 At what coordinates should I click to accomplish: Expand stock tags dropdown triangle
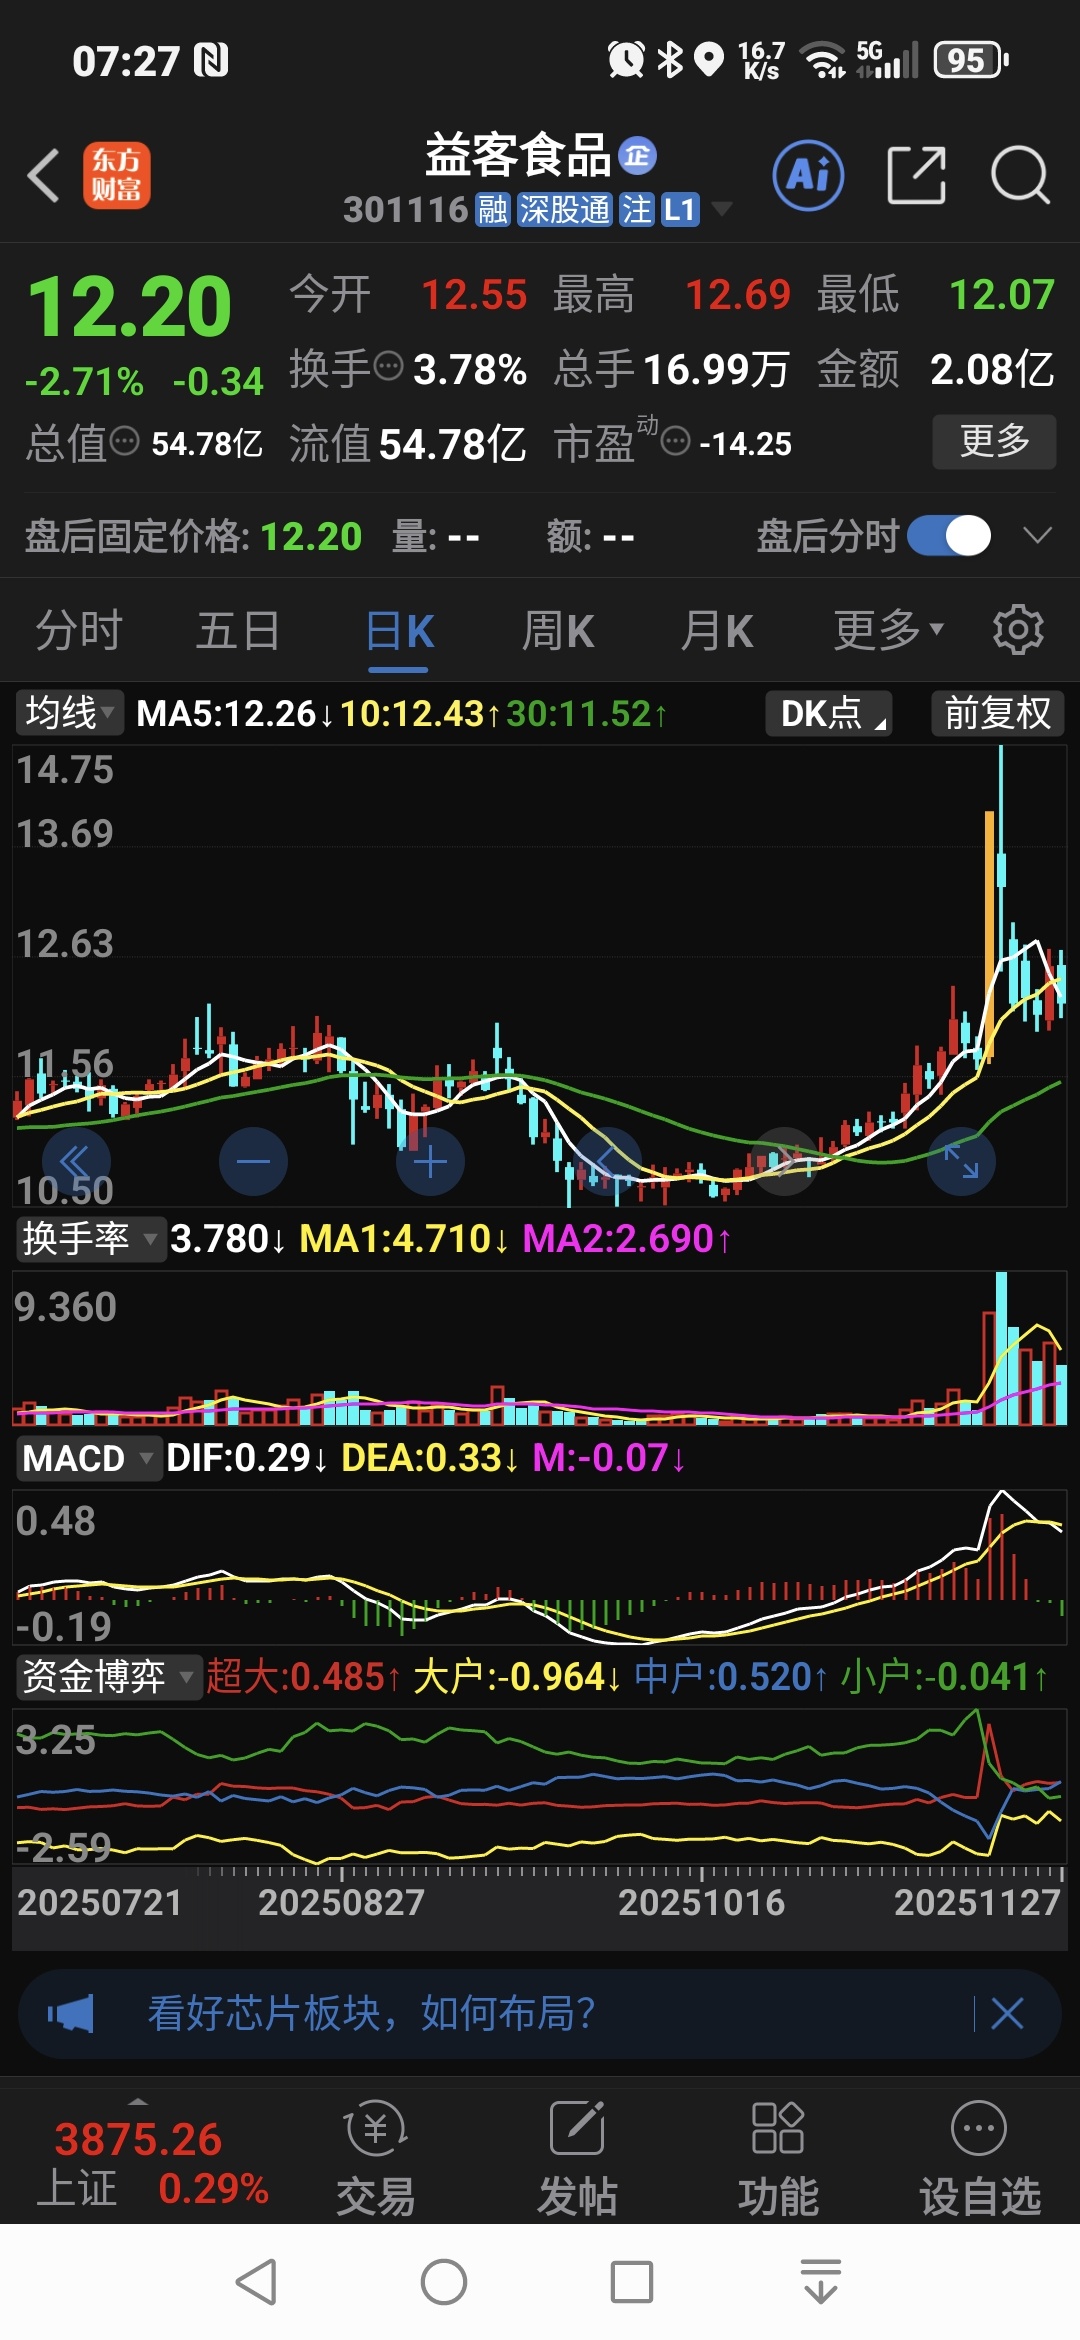point(721,210)
